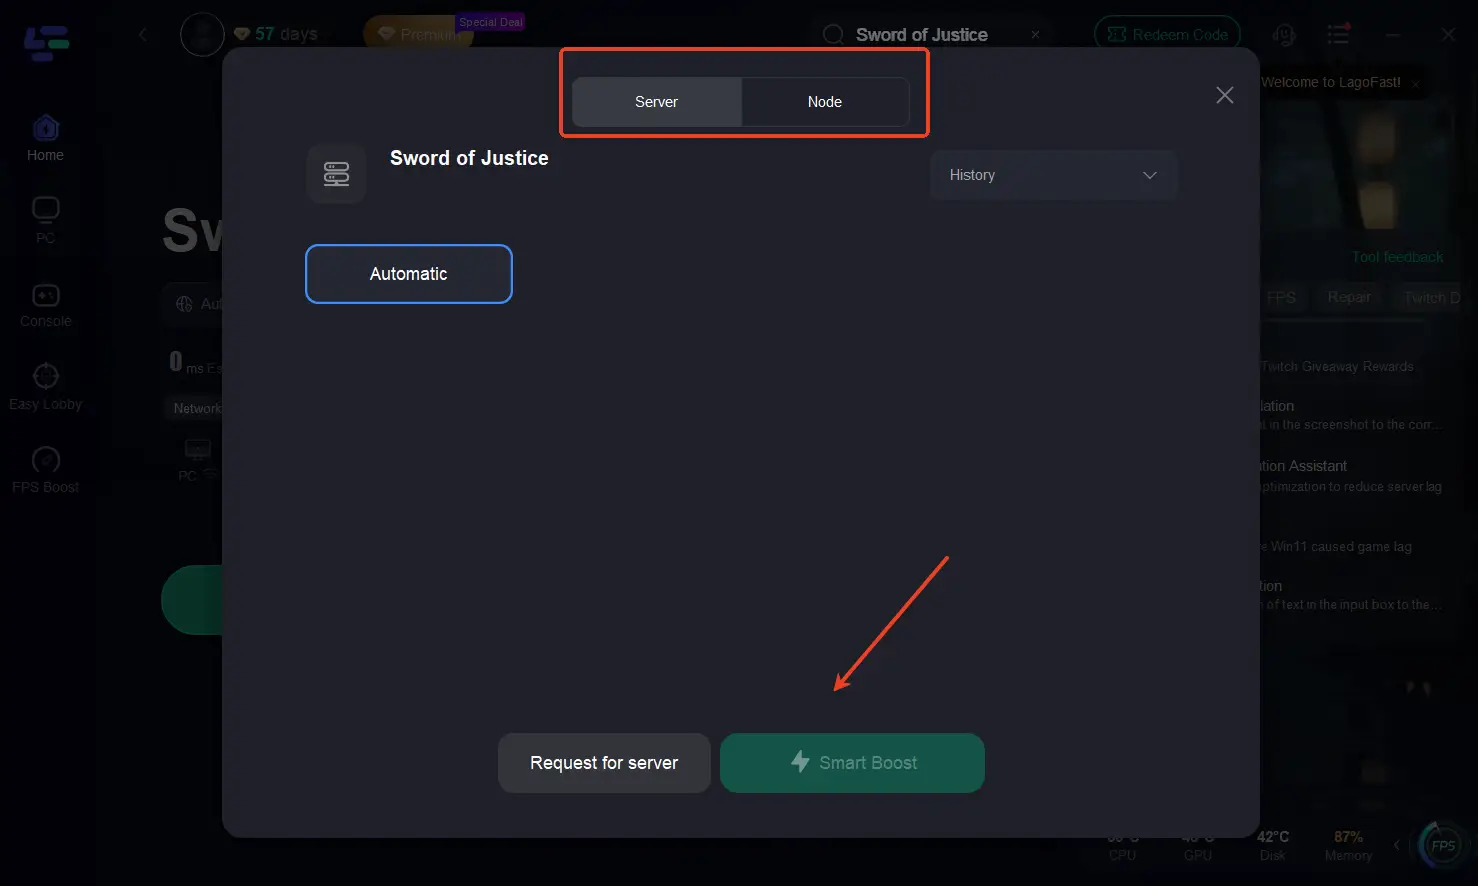This screenshot has width=1478, height=886.
Task: Click the LagoFast logo in the top-left corner
Action: tap(44, 43)
